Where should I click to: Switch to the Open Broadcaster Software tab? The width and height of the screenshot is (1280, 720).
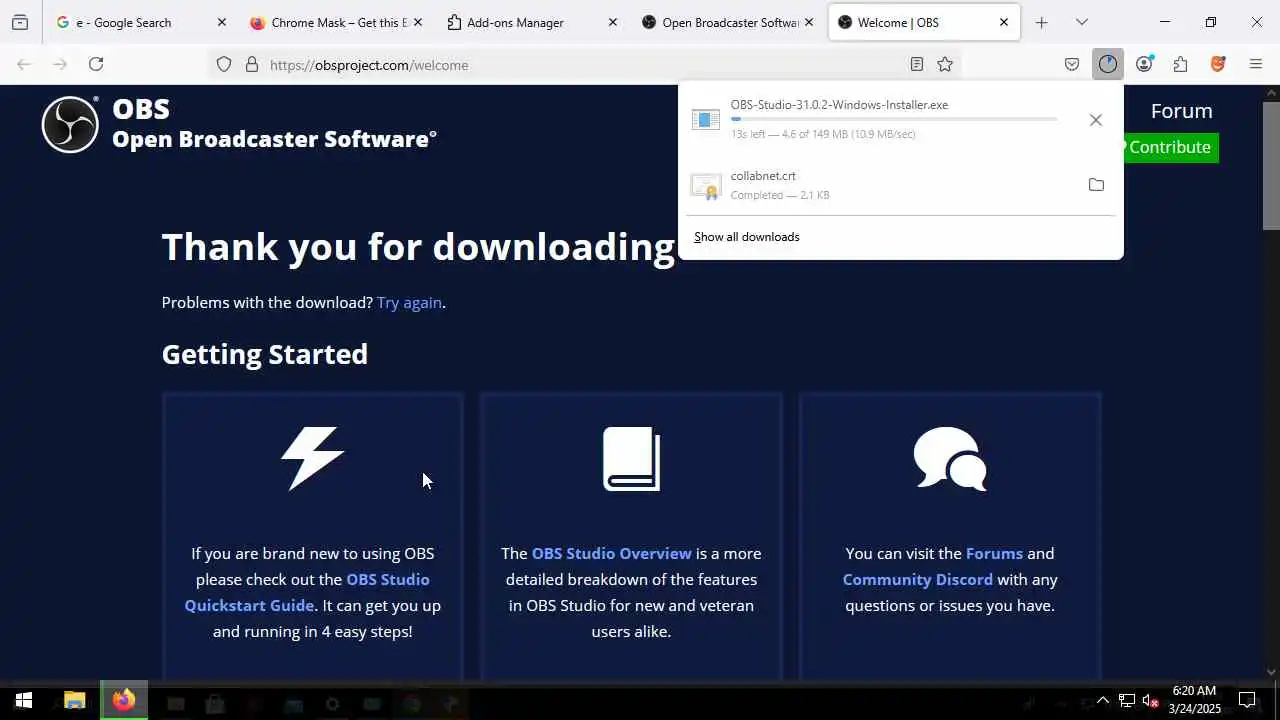[x=727, y=22]
